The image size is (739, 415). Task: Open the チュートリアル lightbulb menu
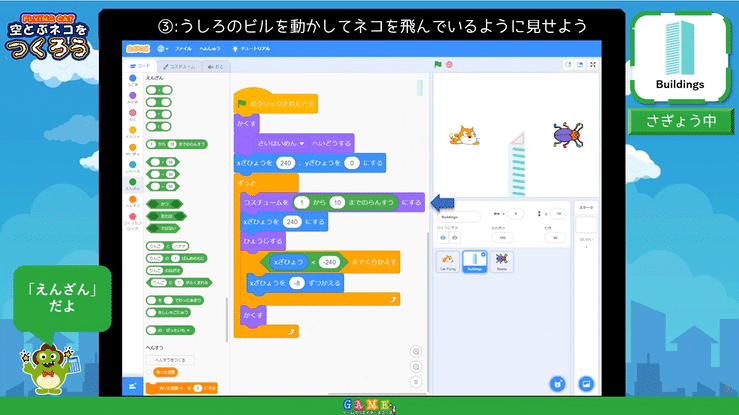pyautogui.click(x=251, y=49)
